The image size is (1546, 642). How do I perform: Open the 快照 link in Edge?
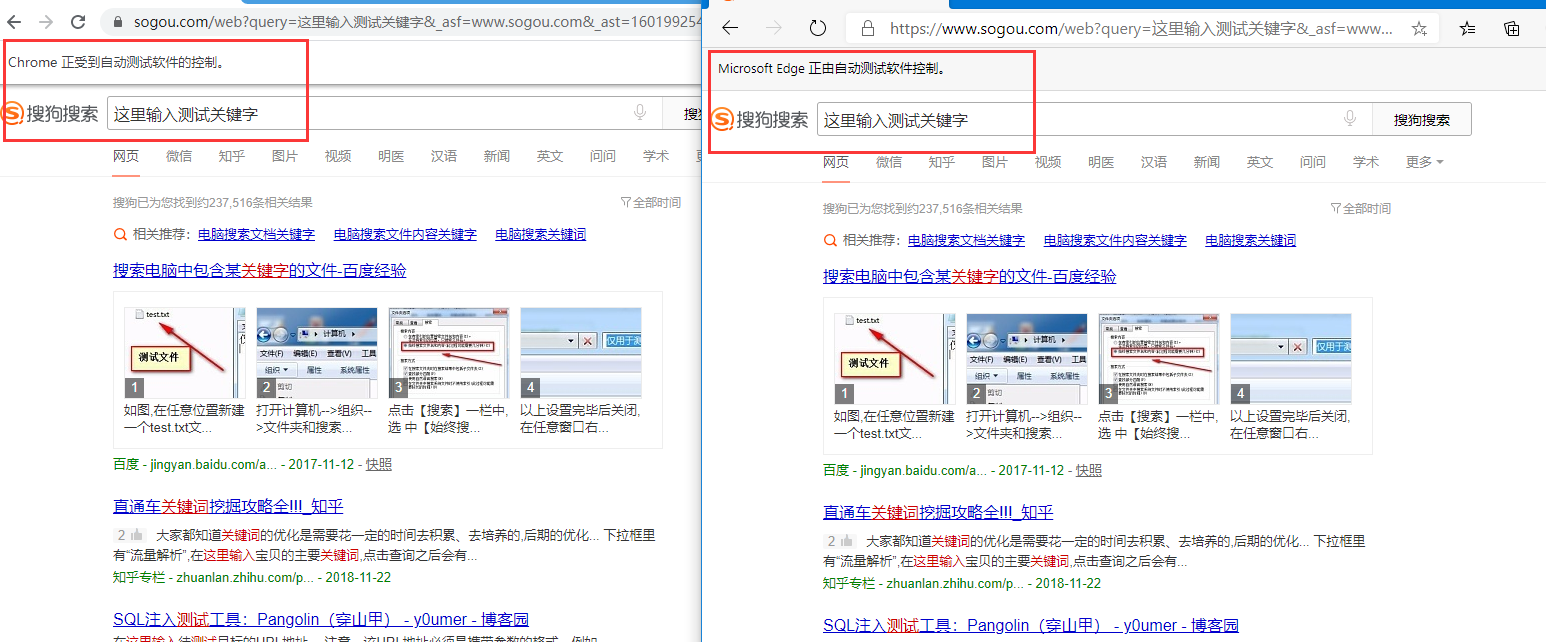[1088, 471]
